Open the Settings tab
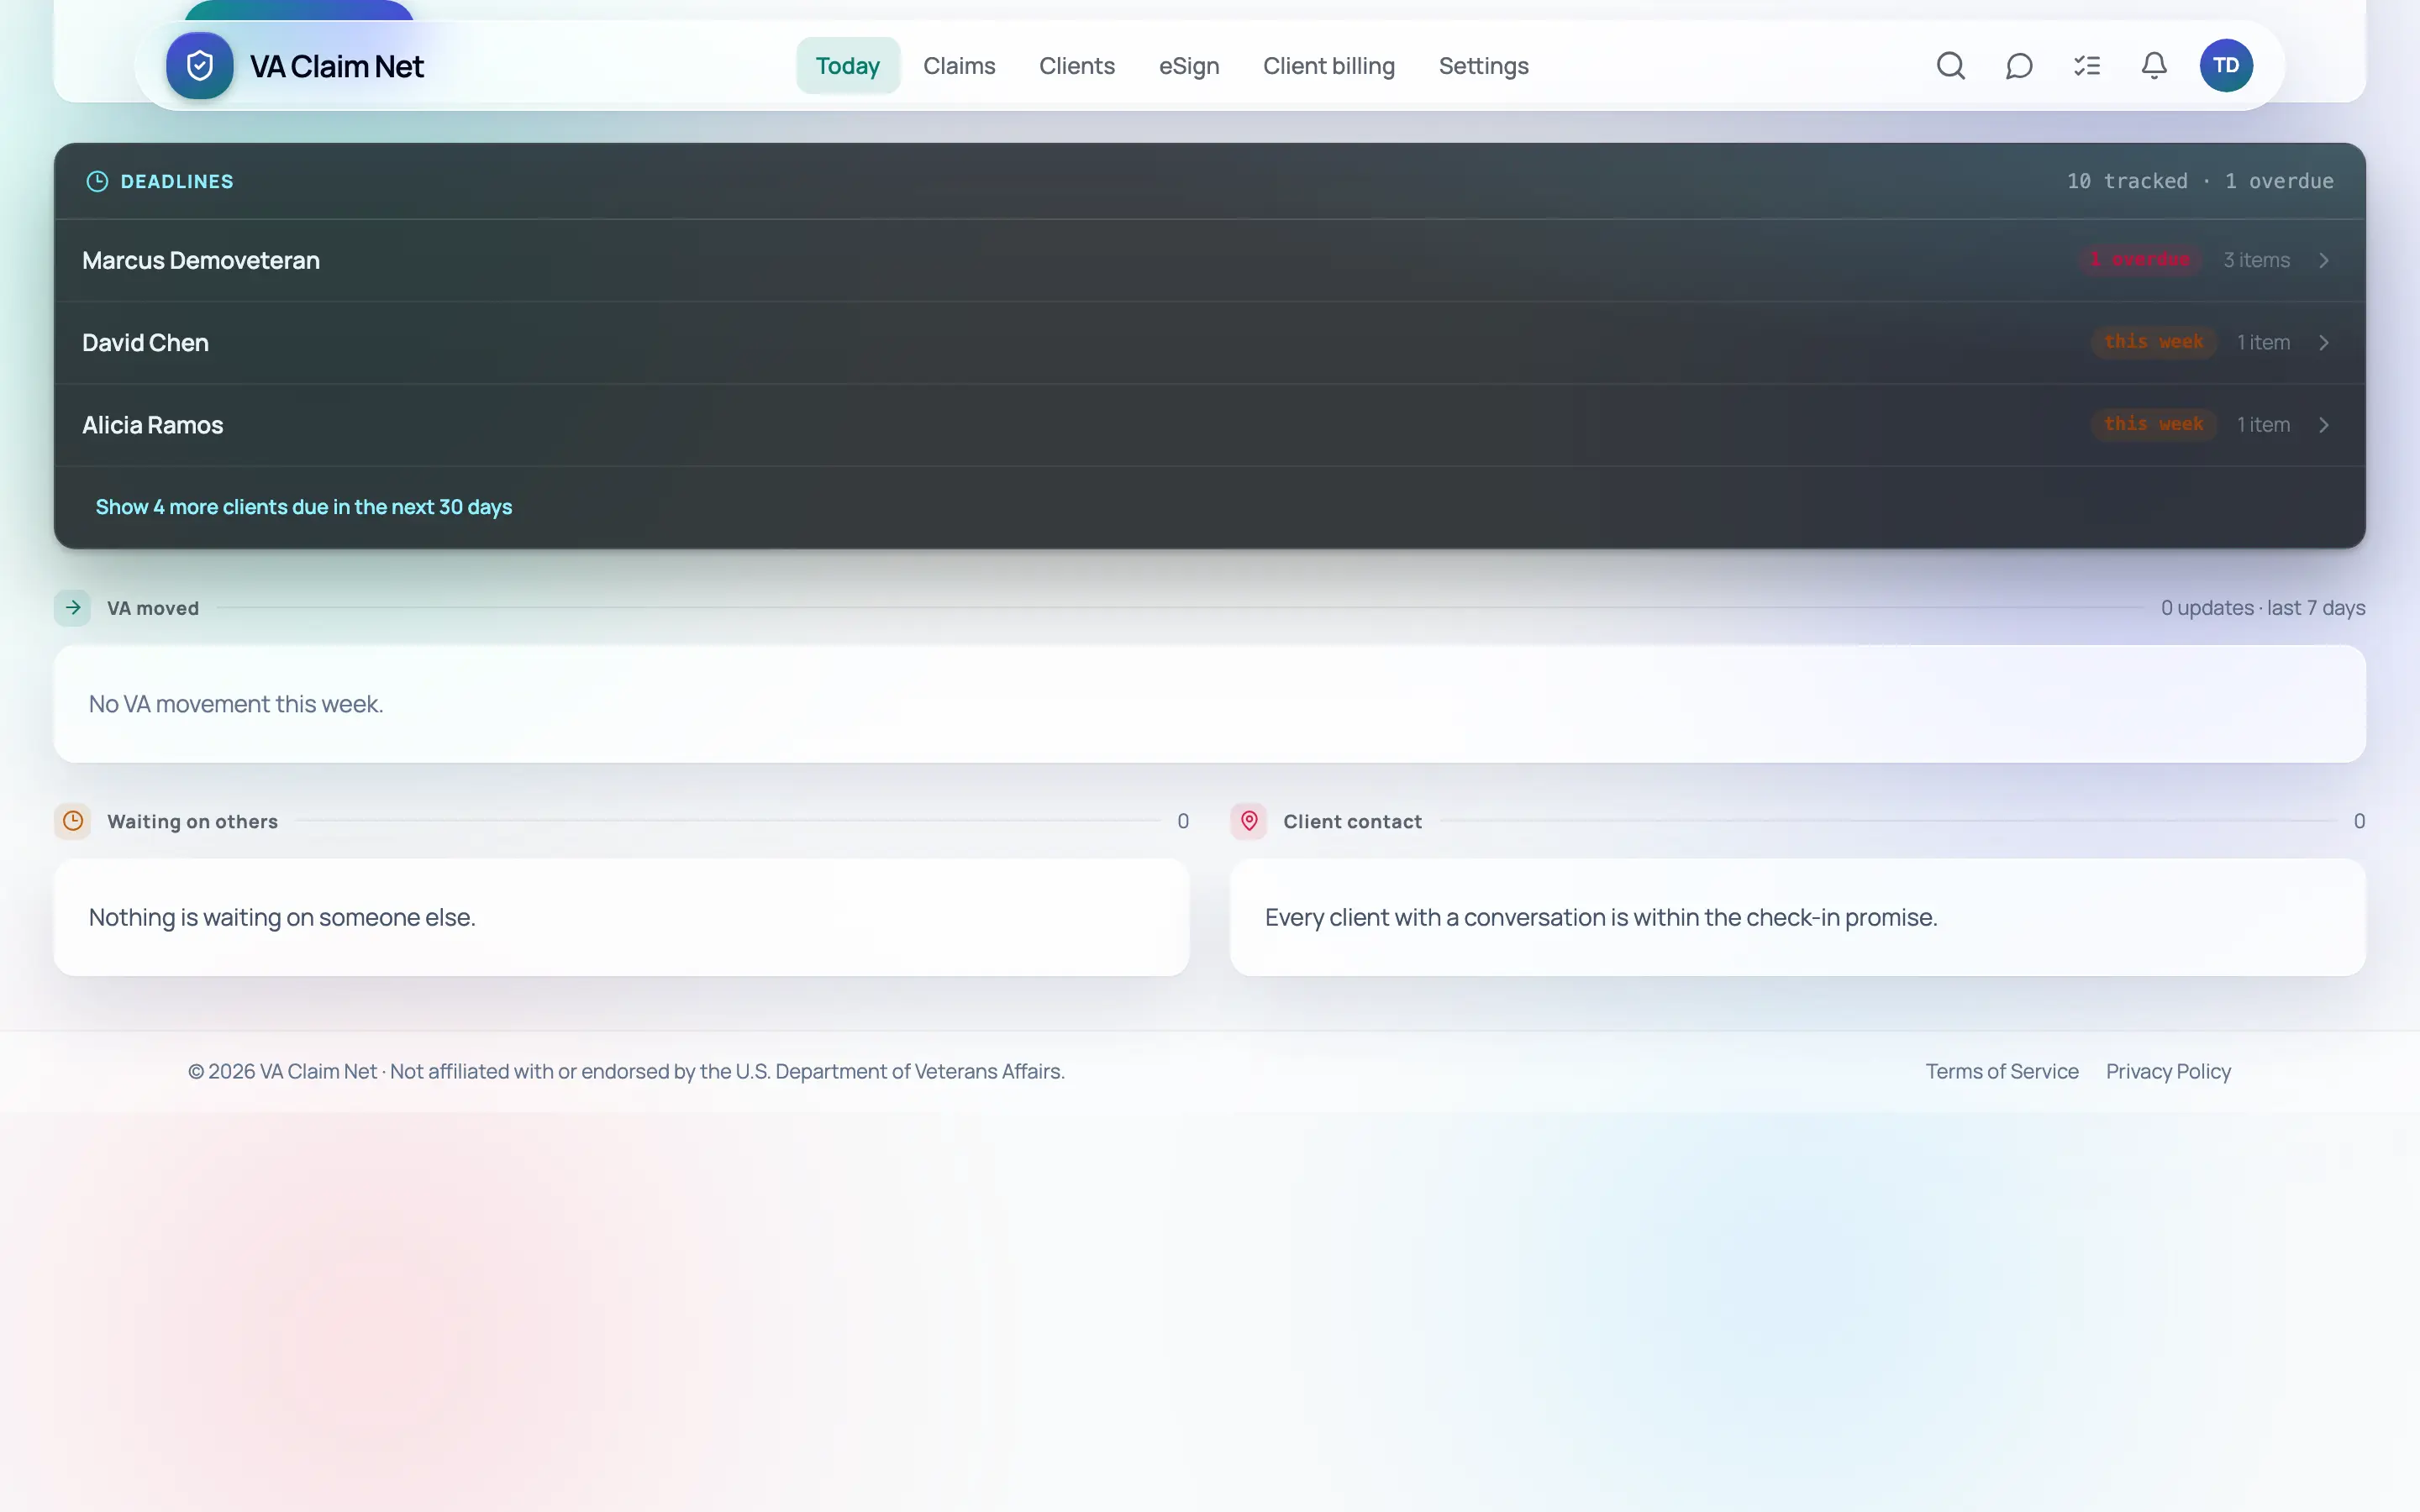Viewport: 2420px width, 1512px height. (x=1484, y=66)
